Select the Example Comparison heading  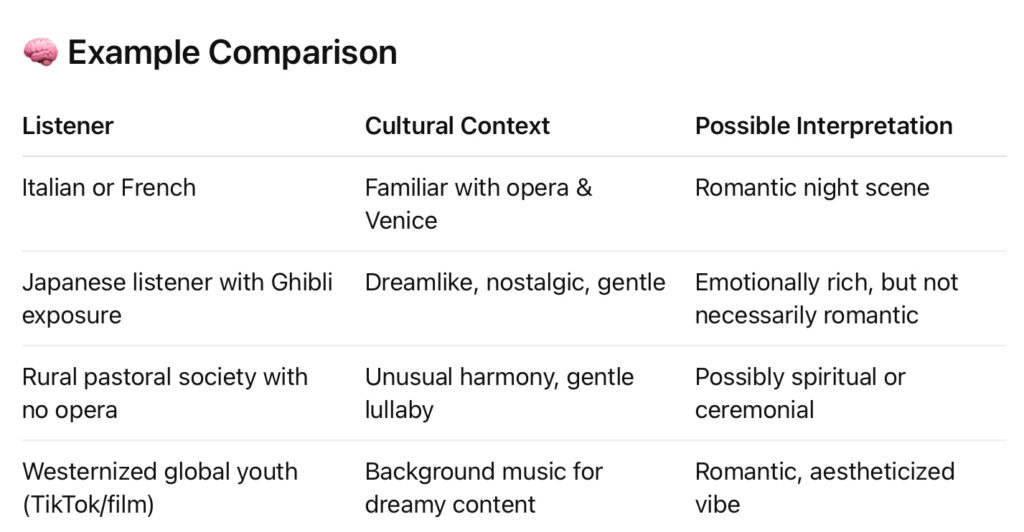232,52
